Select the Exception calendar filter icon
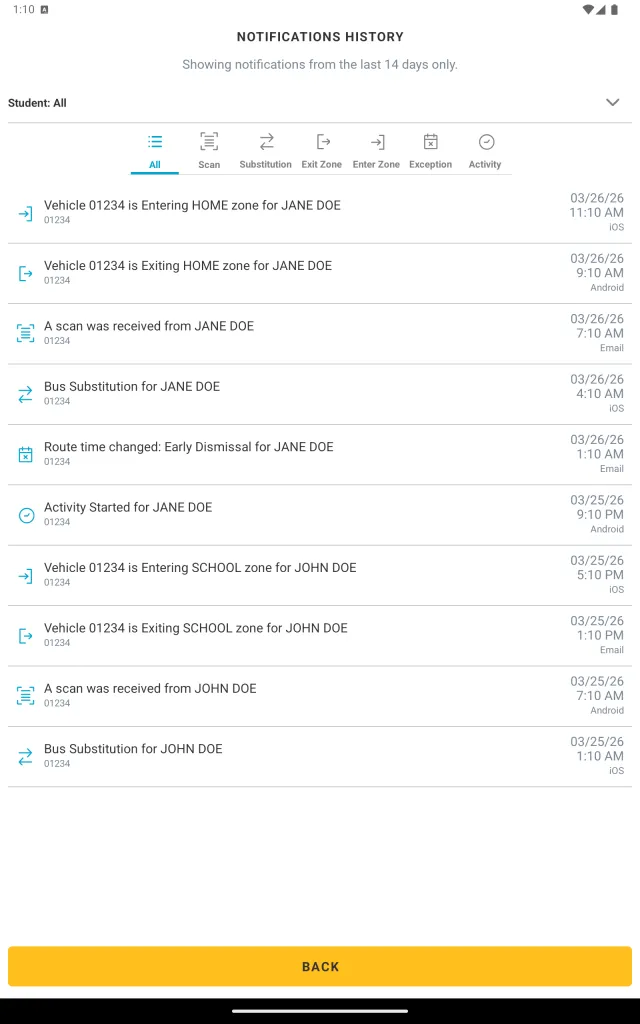Screen dimensions: 640x1024 click(x=430, y=142)
